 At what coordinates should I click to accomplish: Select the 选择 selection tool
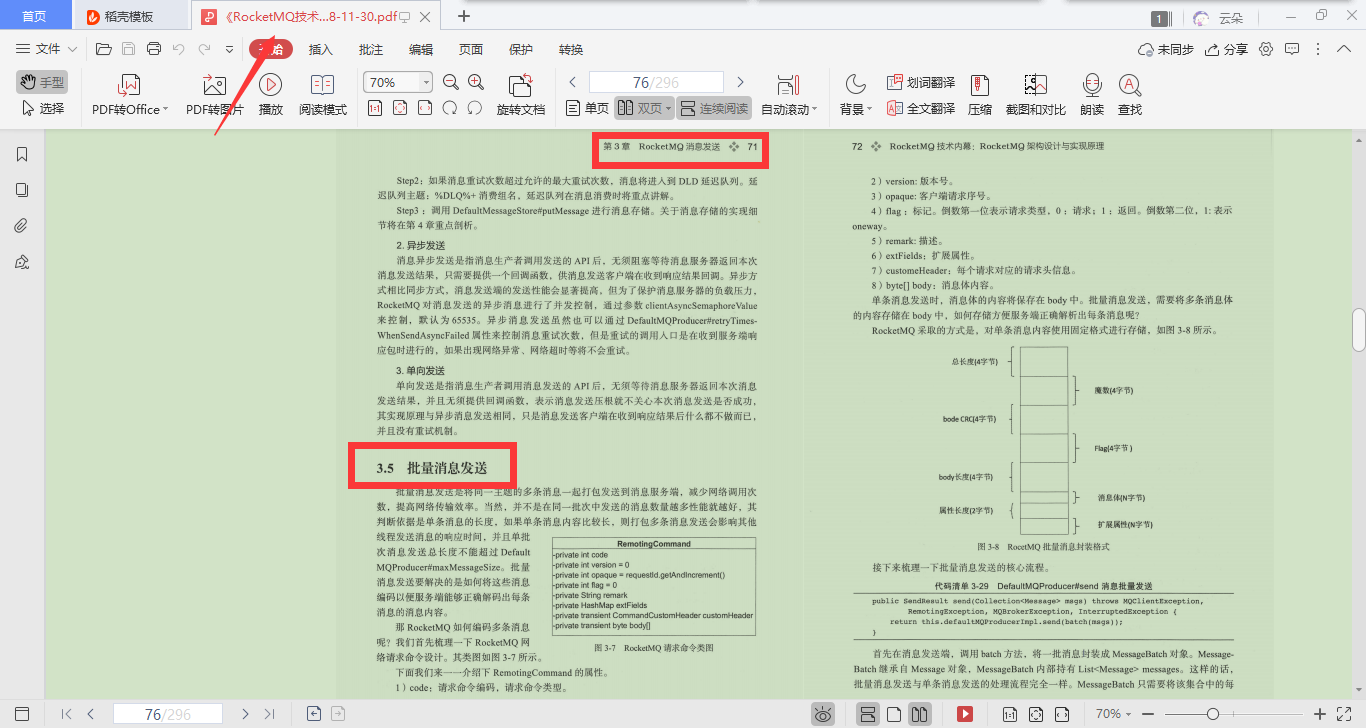pyautogui.click(x=41, y=108)
